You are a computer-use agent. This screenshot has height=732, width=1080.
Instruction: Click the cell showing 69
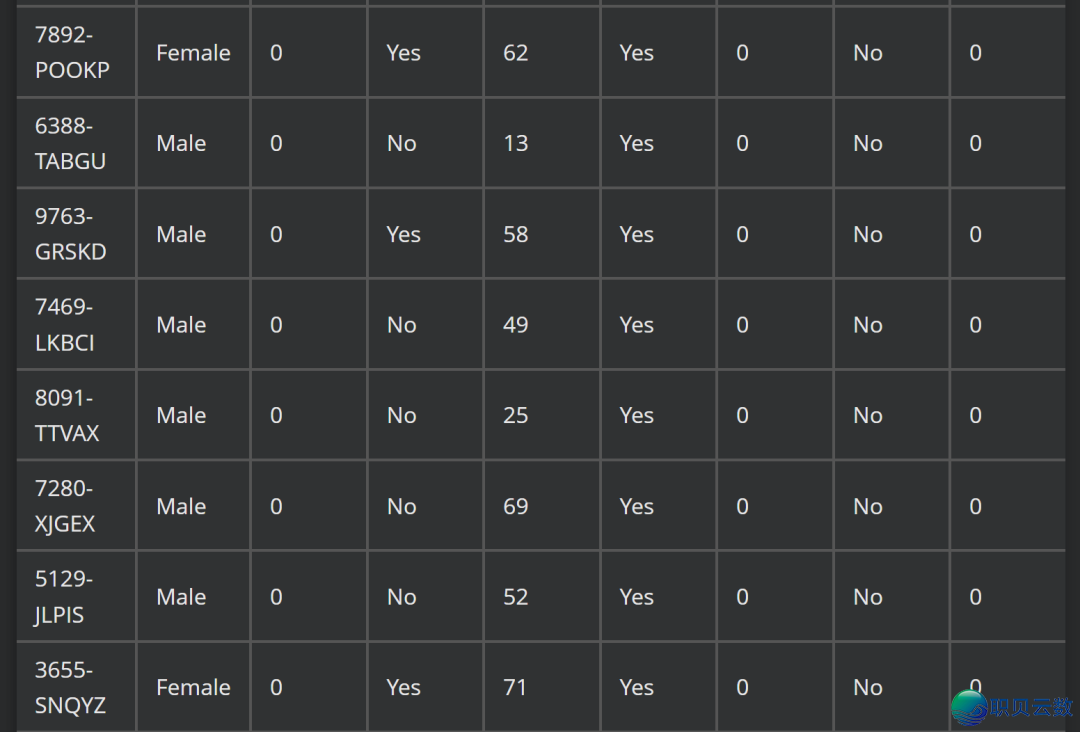point(516,507)
